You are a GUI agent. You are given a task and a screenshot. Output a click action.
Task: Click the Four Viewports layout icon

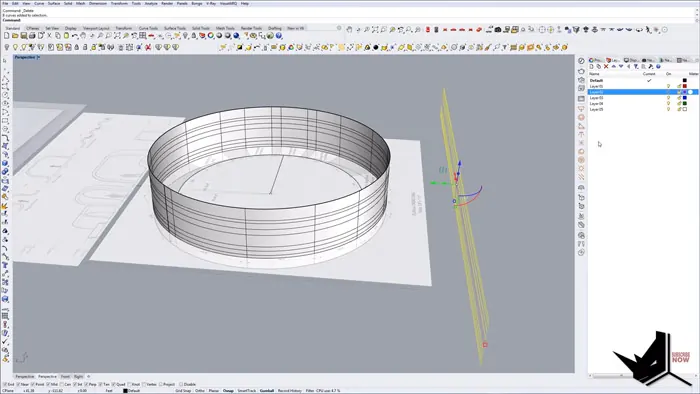tap(142, 36)
